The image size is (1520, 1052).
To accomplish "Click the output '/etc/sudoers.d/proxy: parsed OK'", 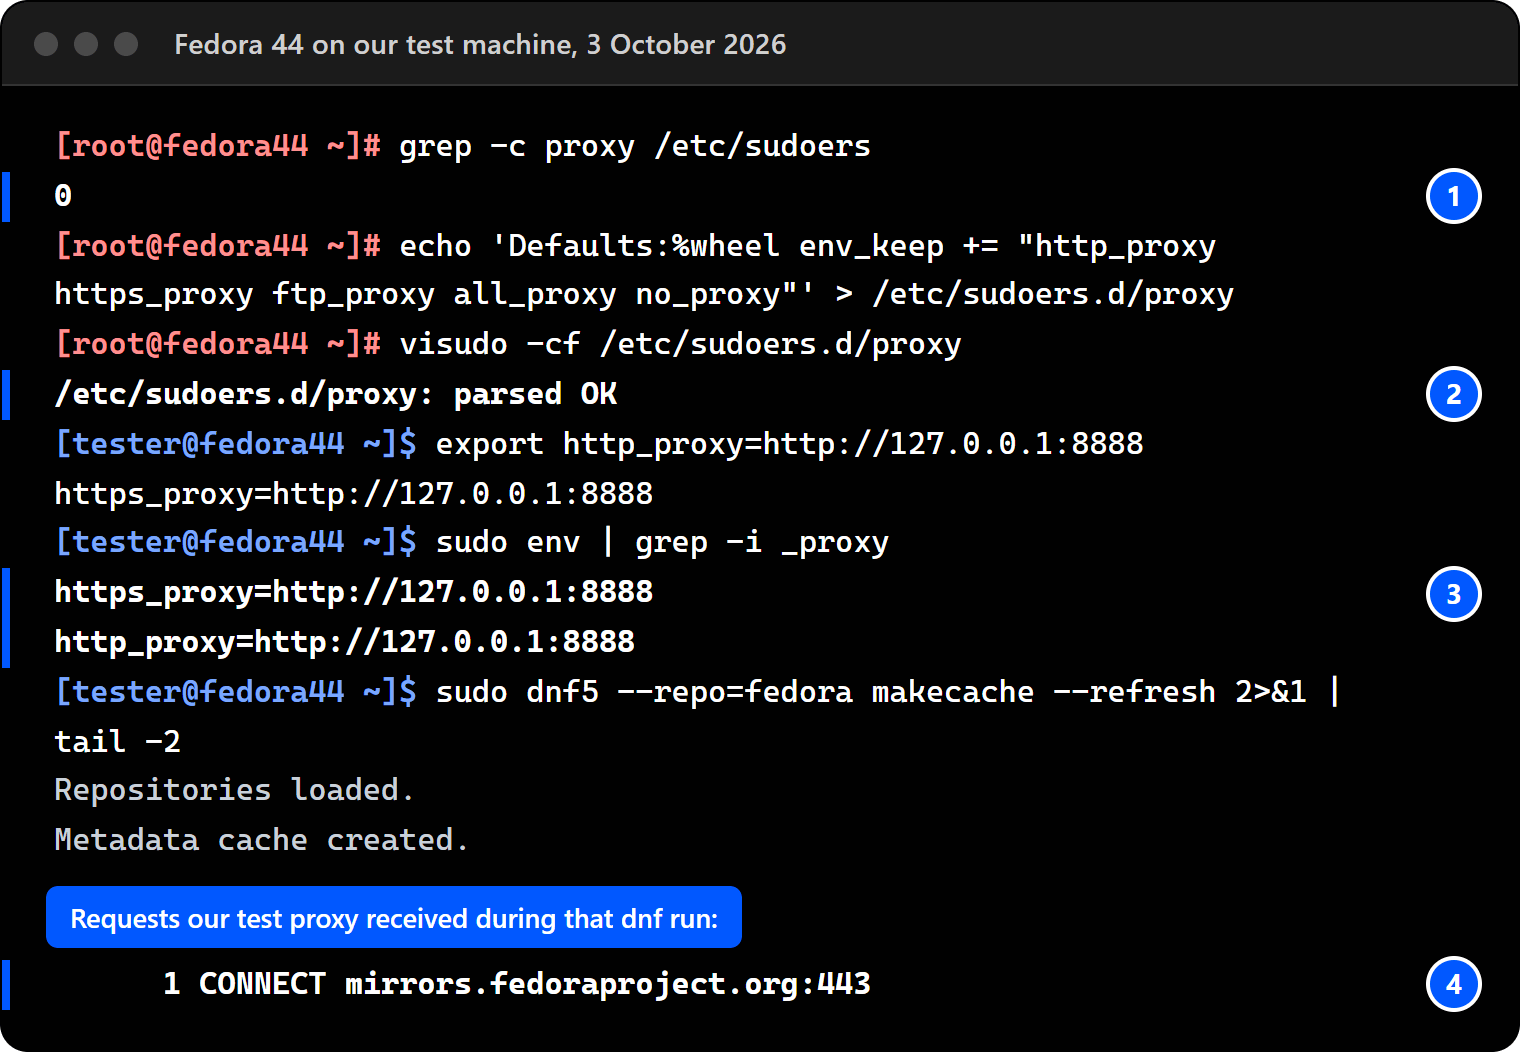I will click(x=336, y=394).
